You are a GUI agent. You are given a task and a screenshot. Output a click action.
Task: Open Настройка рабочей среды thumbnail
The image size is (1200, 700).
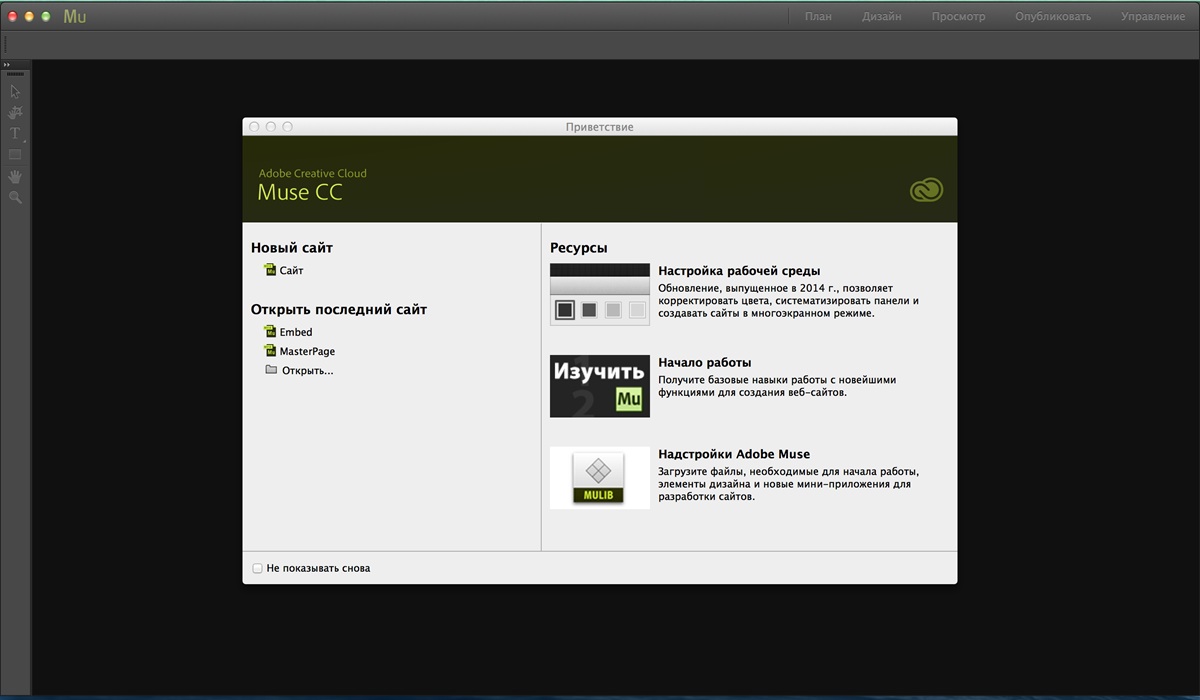click(x=600, y=294)
